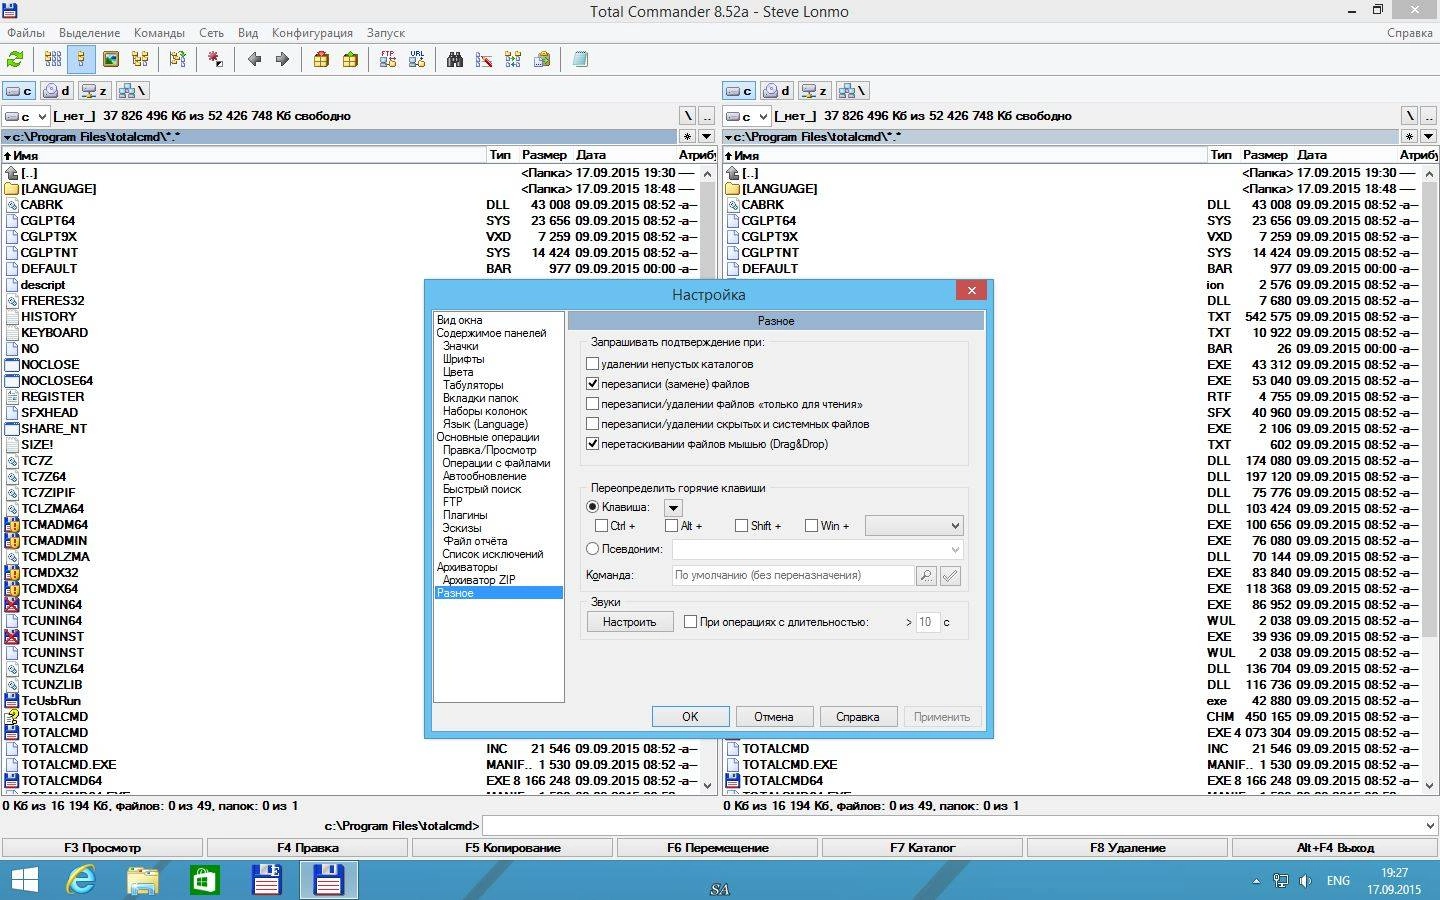Click the red asterisk invert selection icon
This screenshot has height=900, width=1440.
pyautogui.click(x=215, y=60)
